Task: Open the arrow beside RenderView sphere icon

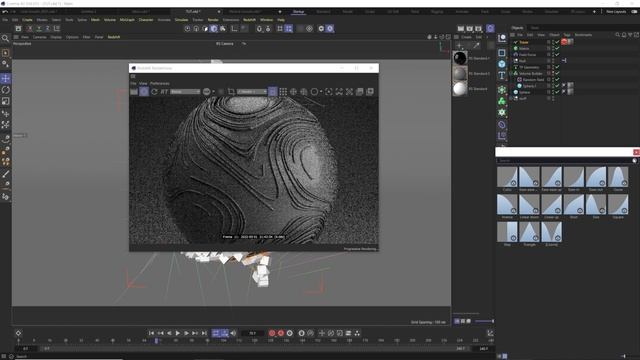Action: 213,92
